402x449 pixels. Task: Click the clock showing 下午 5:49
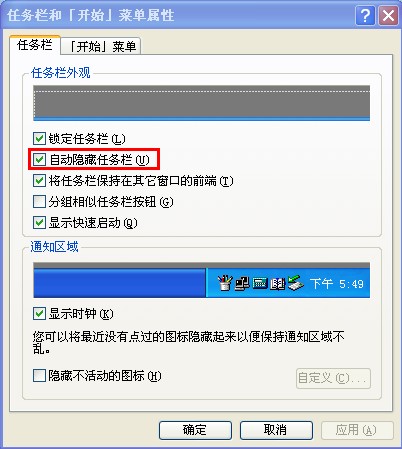[x=337, y=284]
